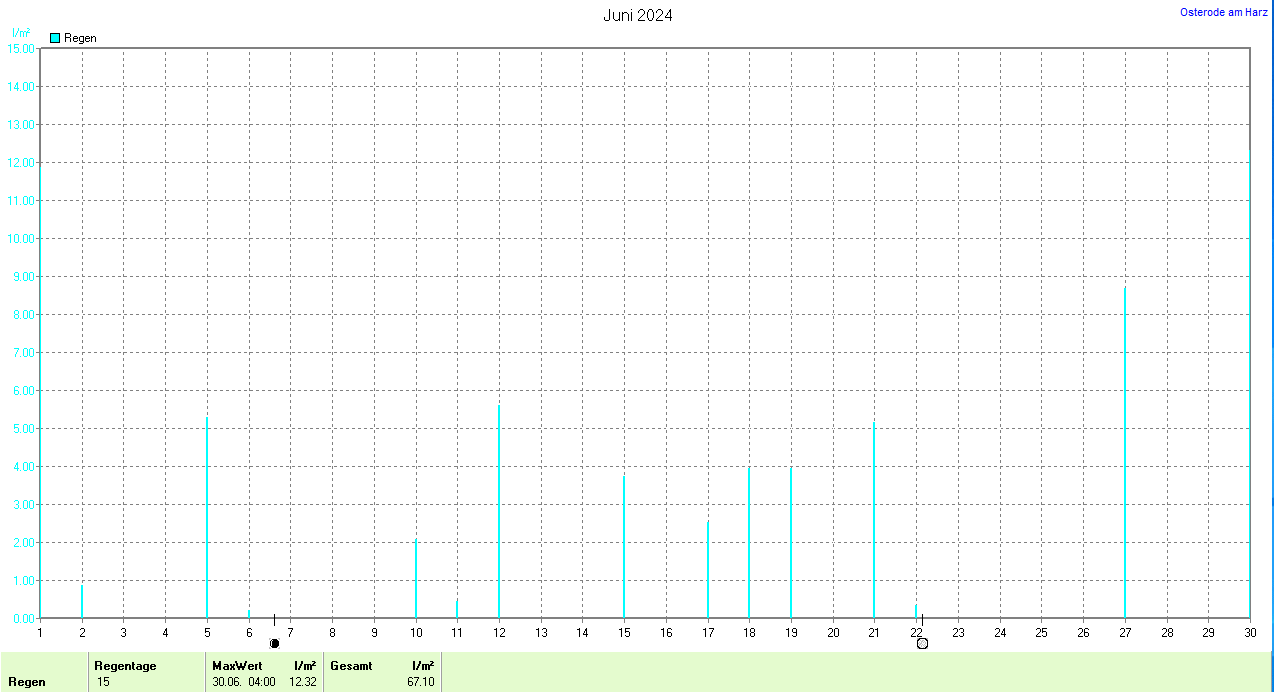Click the 15.00 label on y-axis
Screen dimensions: 1274x692
[x=20, y=49]
